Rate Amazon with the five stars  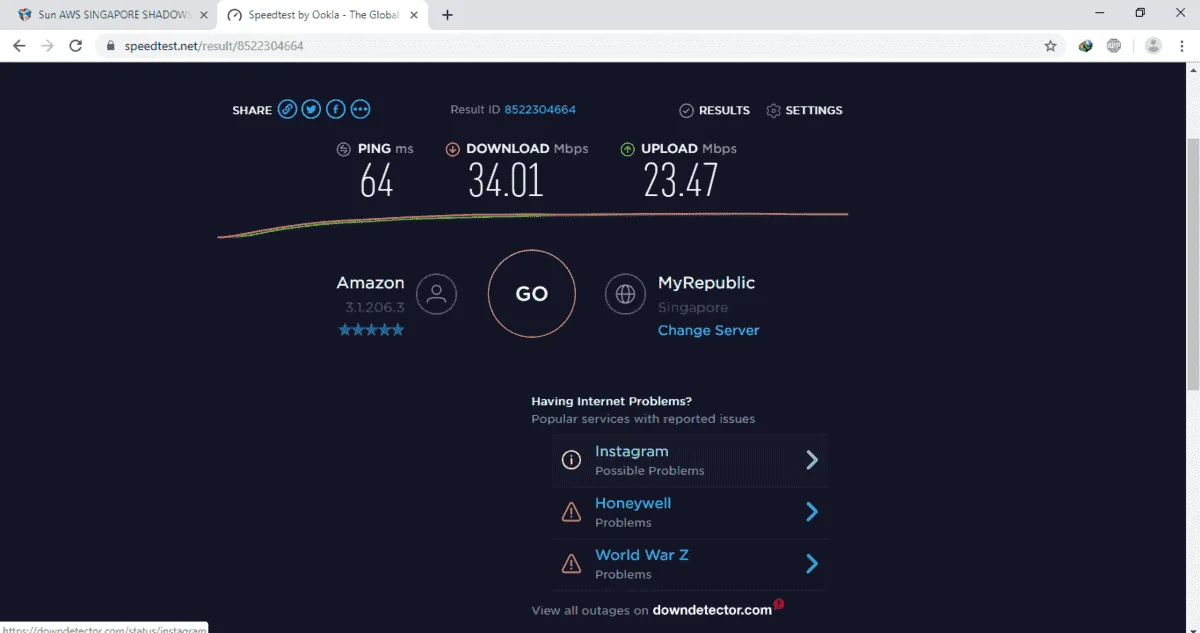click(x=371, y=329)
